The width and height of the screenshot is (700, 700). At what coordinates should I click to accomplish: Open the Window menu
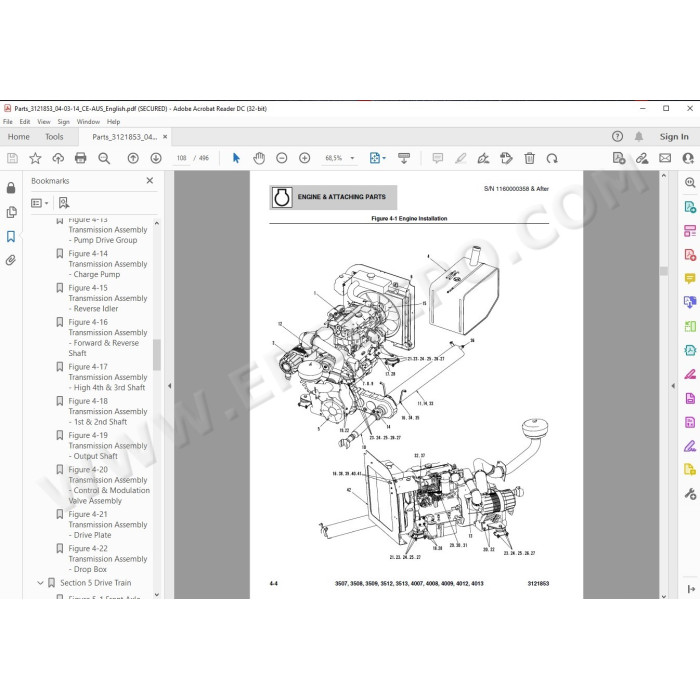pyautogui.click(x=88, y=121)
